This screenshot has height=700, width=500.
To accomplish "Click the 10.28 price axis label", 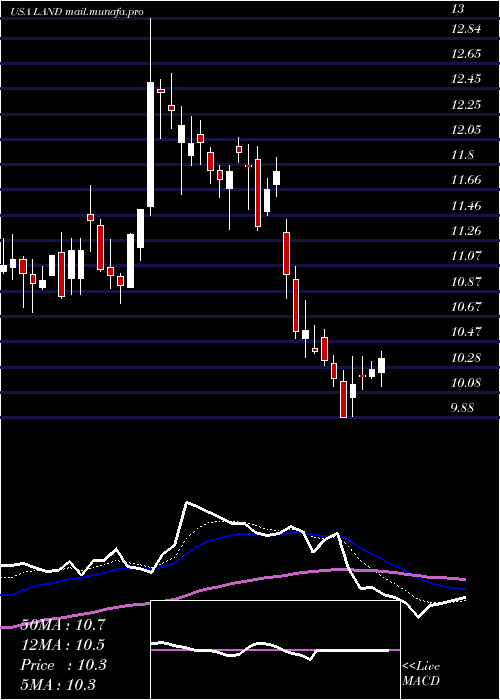I will (466, 358).
